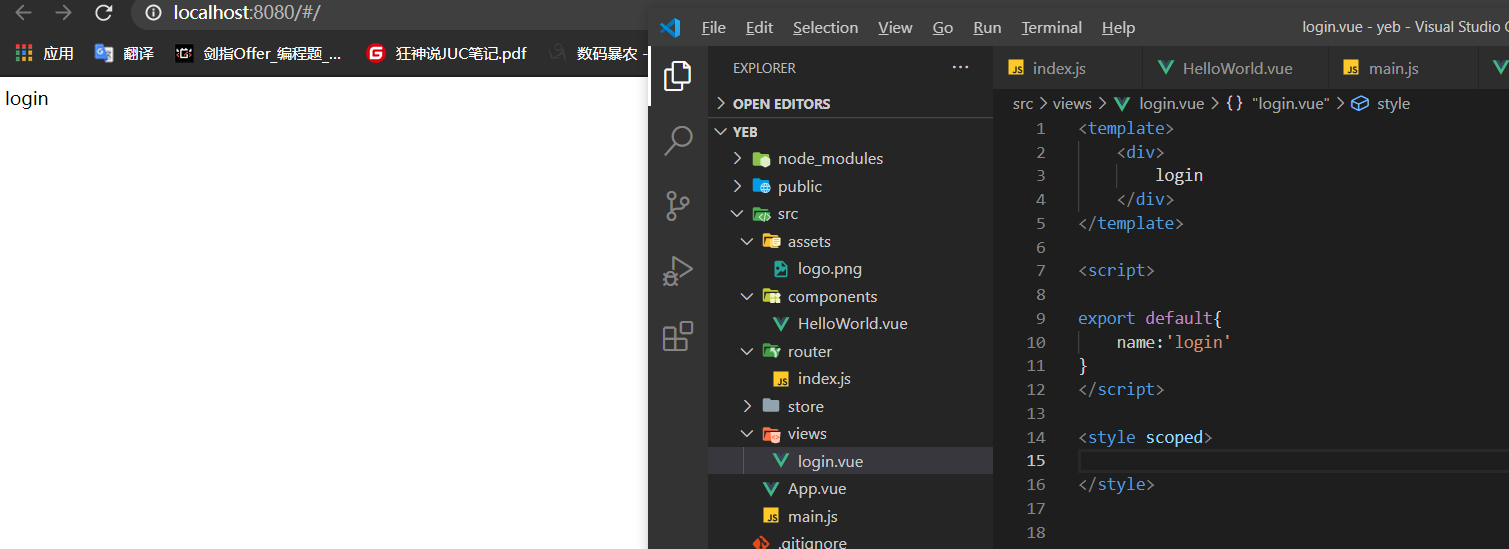This screenshot has width=1509, height=549.
Task: Open the Run and Debug icon
Action: pyautogui.click(x=678, y=271)
